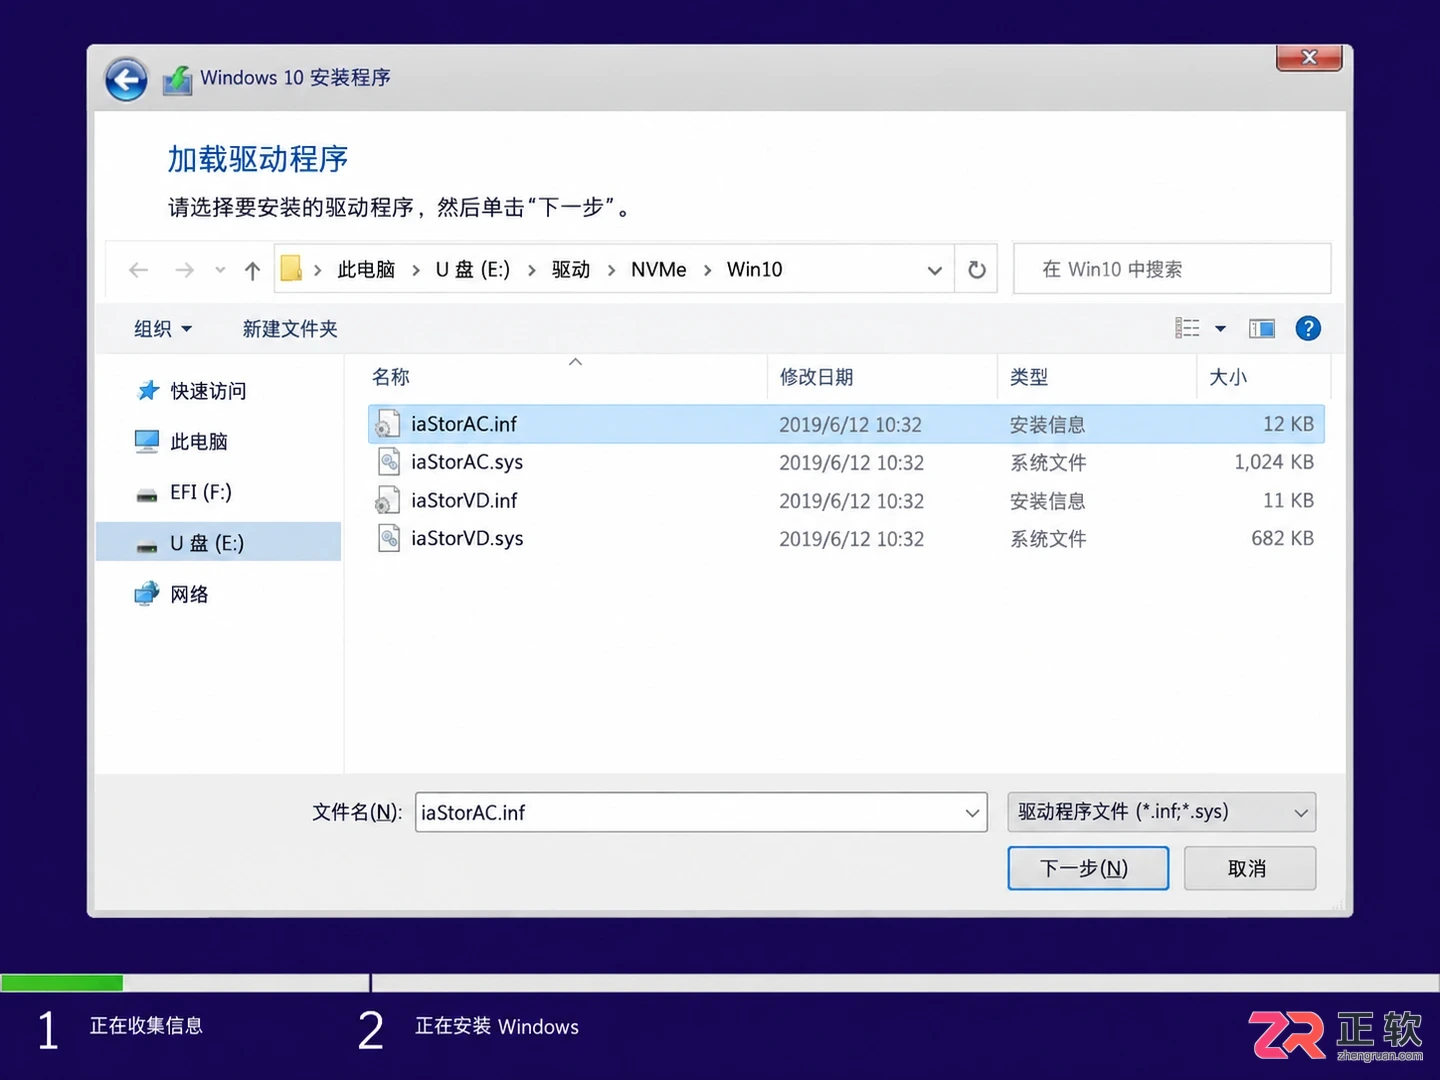
Task: Close the driver loading dialog
Action: click(x=1309, y=58)
